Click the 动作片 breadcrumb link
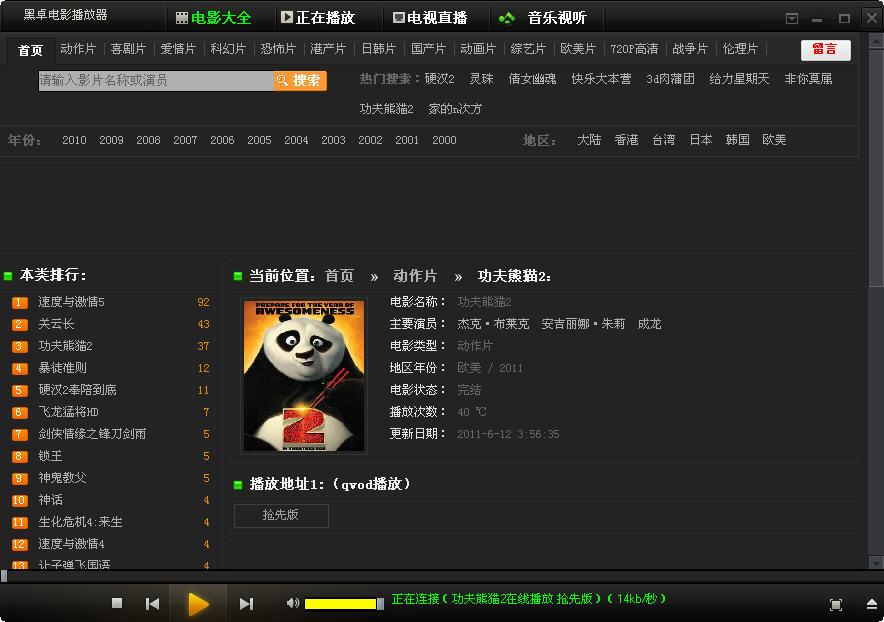Screen dimensions: 884x622 click(x=415, y=276)
